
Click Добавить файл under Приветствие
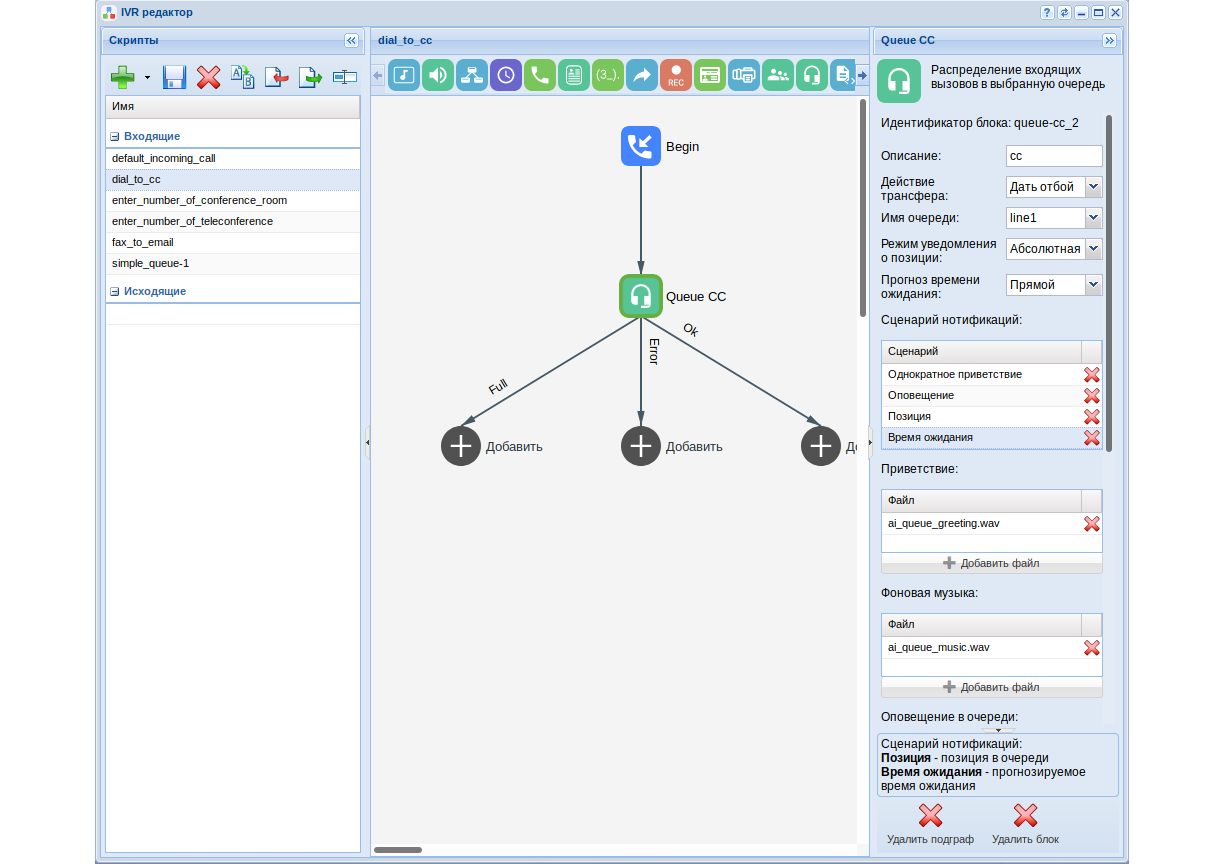(990, 563)
